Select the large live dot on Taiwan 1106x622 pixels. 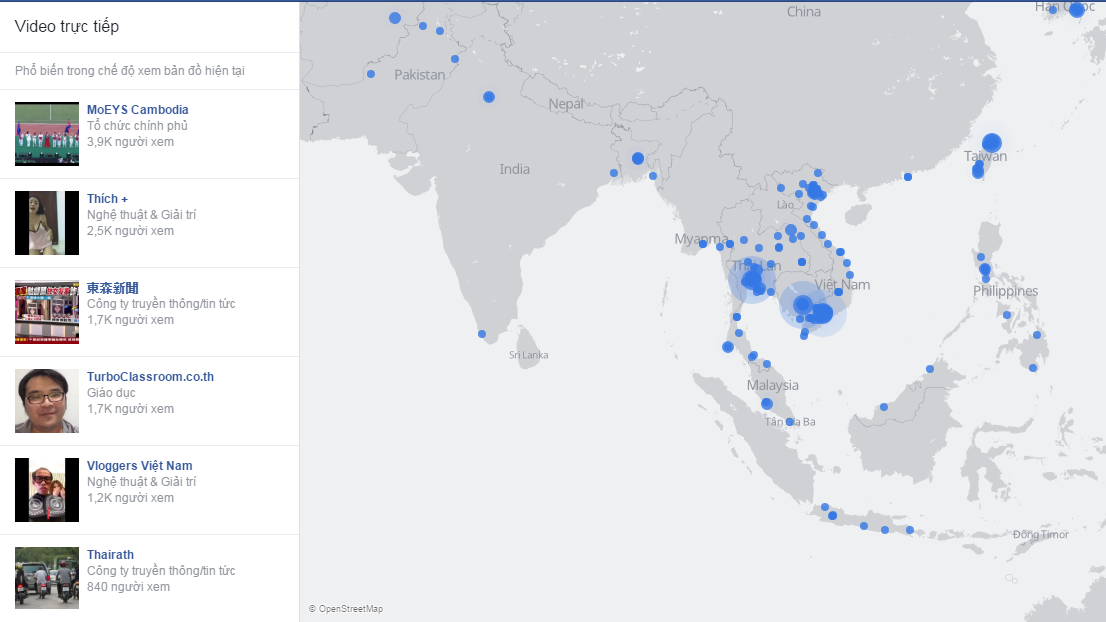point(992,143)
